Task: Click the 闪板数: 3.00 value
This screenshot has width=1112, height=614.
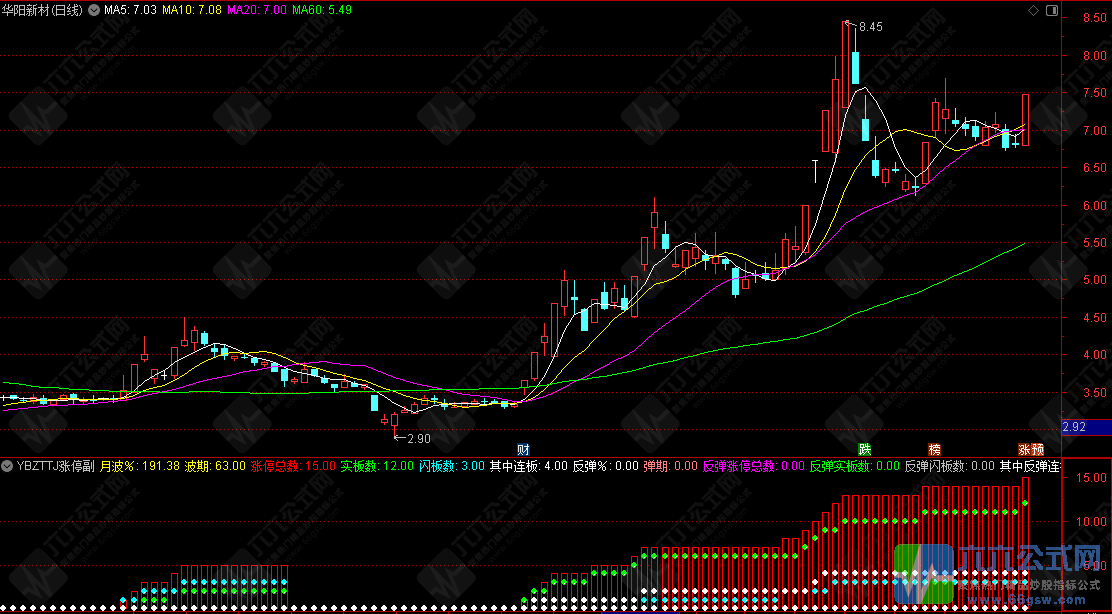Action: [x=452, y=466]
